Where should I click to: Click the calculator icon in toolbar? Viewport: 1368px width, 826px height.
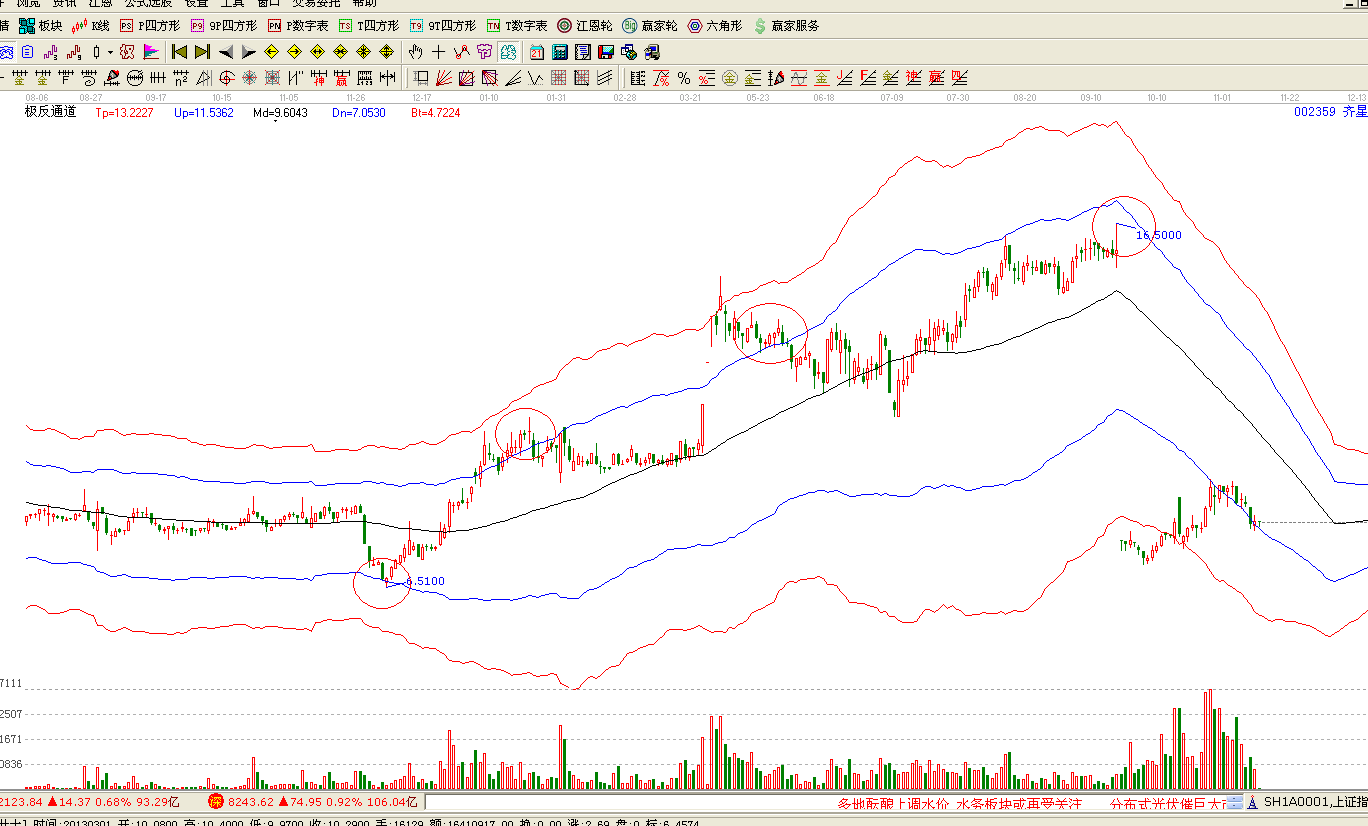click(560, 52)
